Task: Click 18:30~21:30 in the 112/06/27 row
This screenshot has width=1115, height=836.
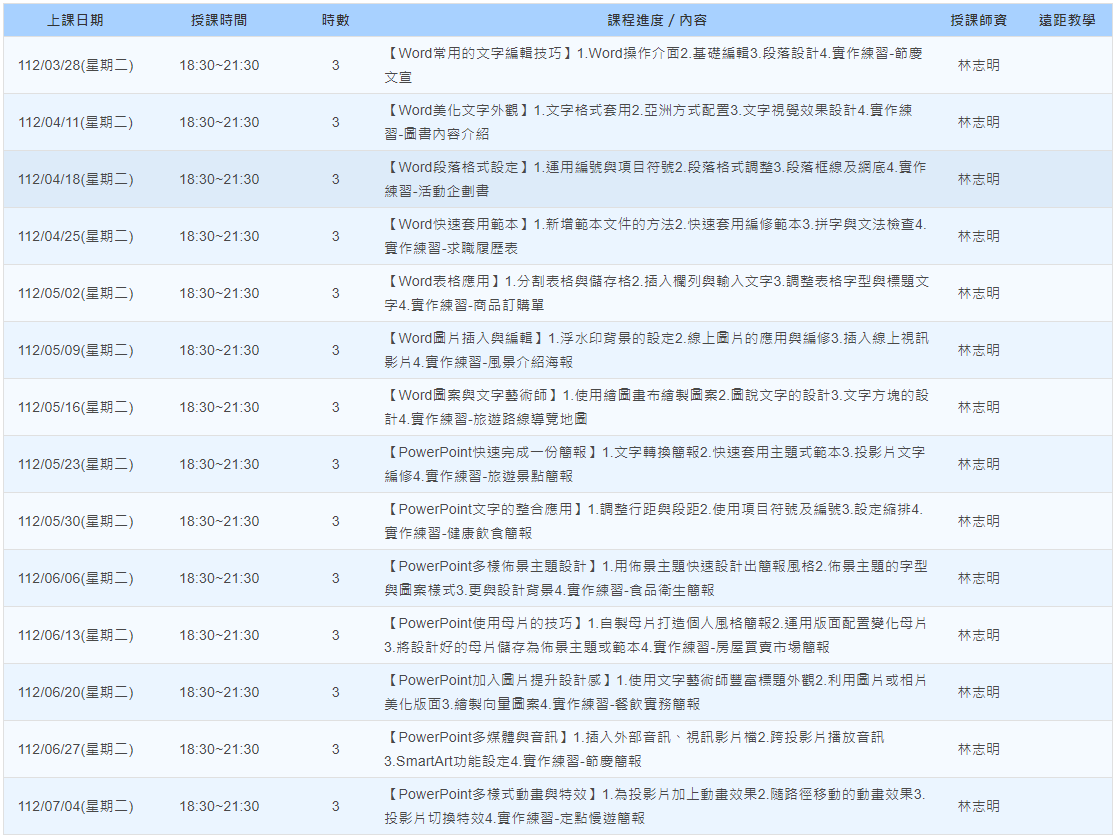Action: (219, 749)
